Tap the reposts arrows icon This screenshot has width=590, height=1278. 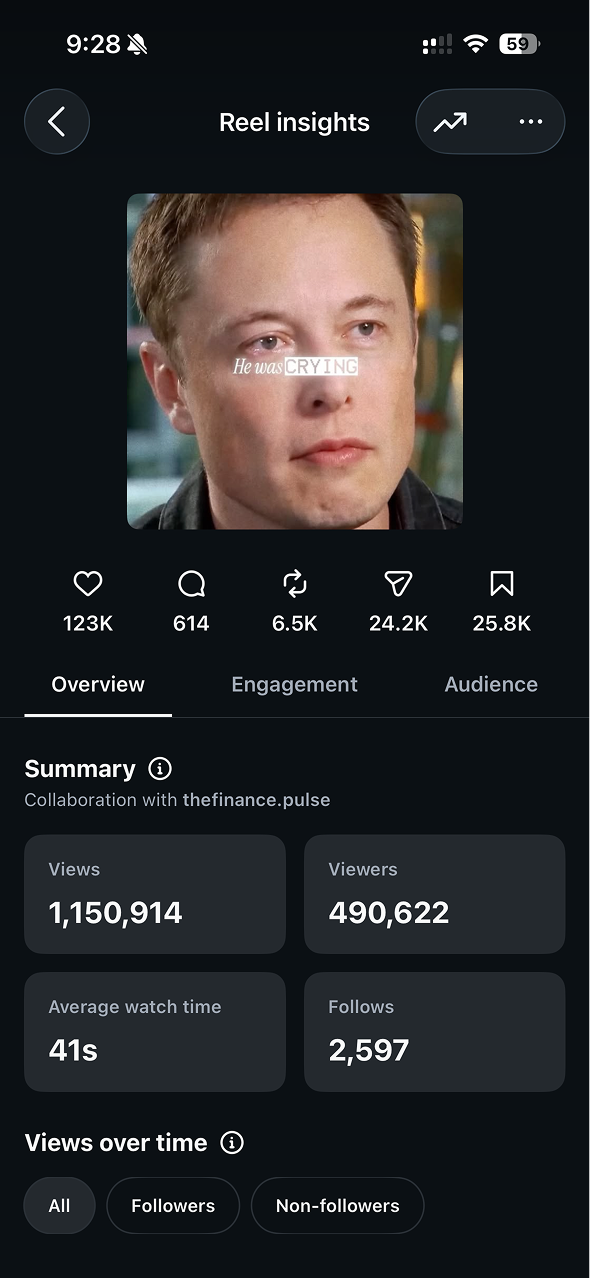click(295, 583)
